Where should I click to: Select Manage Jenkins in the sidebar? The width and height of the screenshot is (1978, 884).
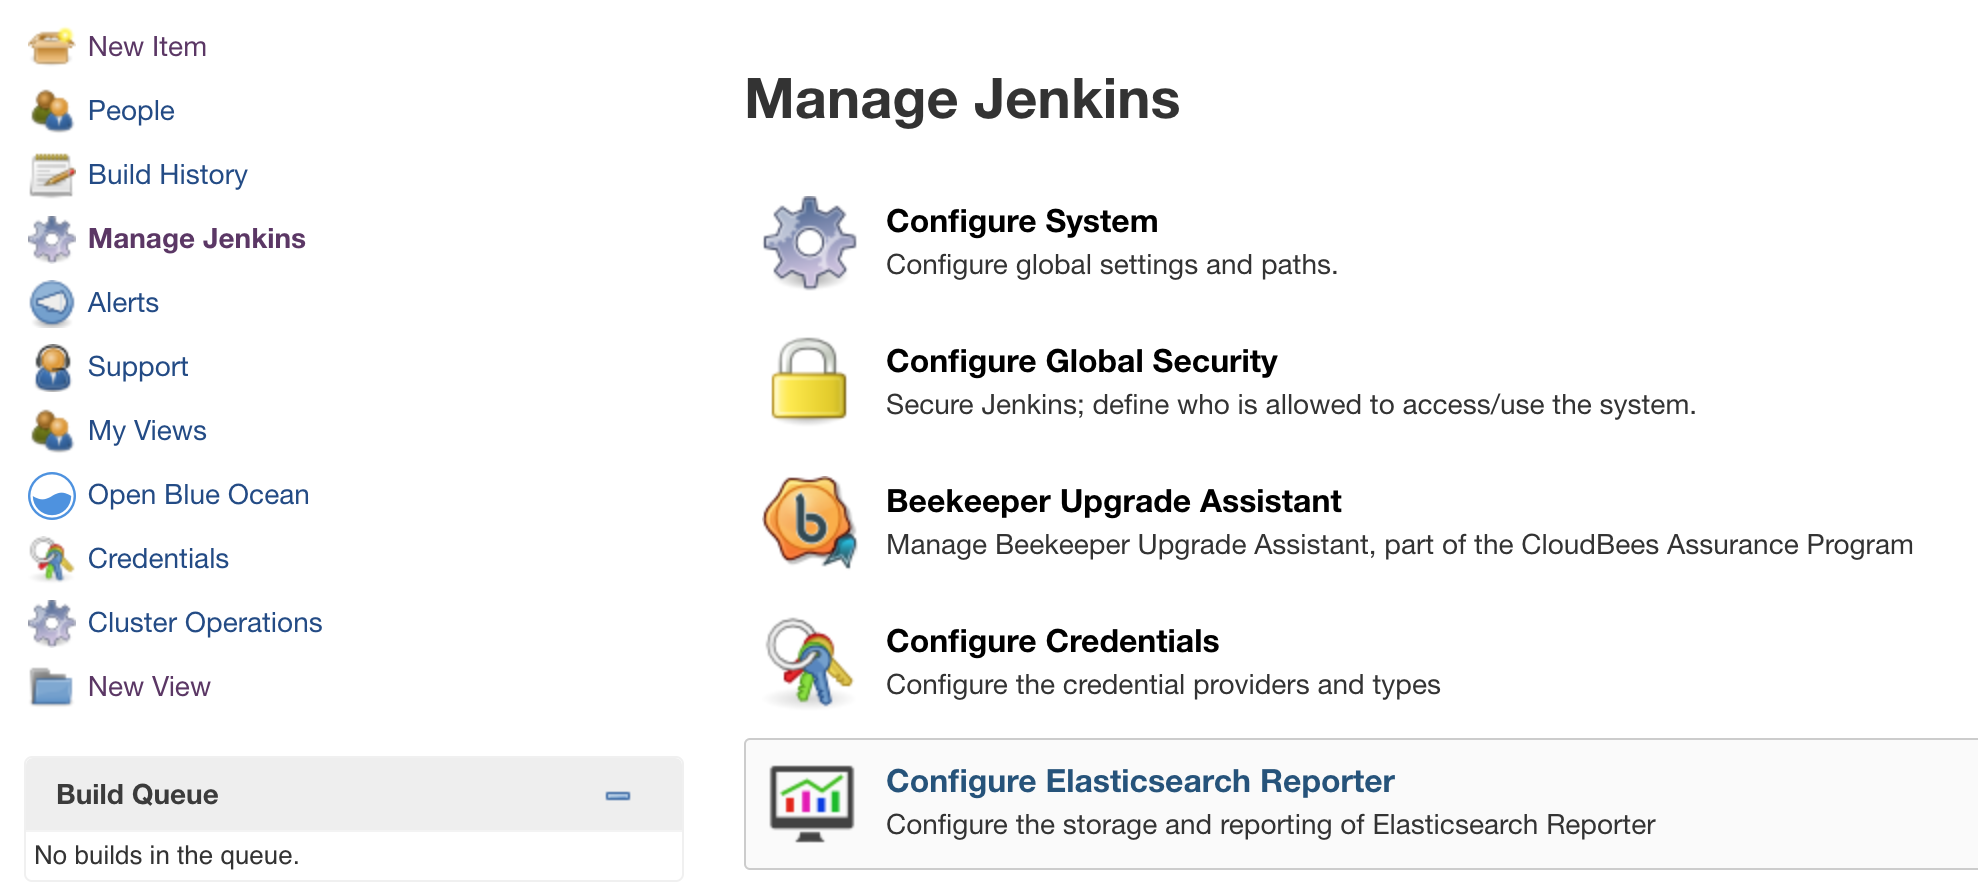(196, 239)
